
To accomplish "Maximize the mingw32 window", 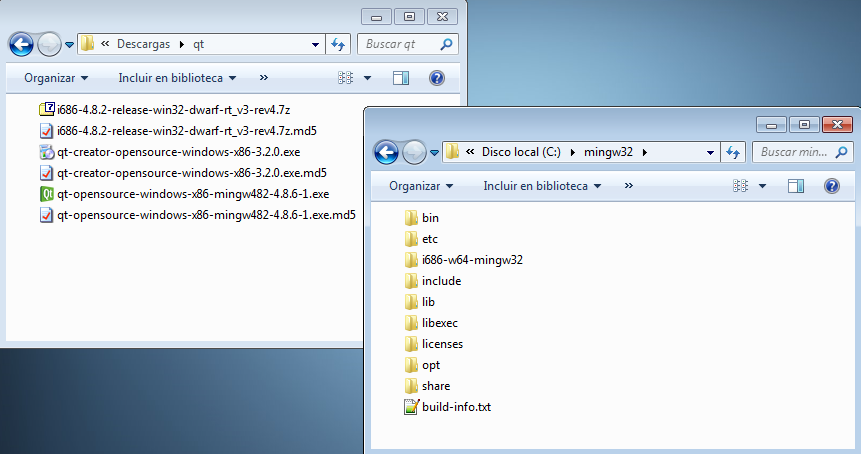I will tap(804, 125).
